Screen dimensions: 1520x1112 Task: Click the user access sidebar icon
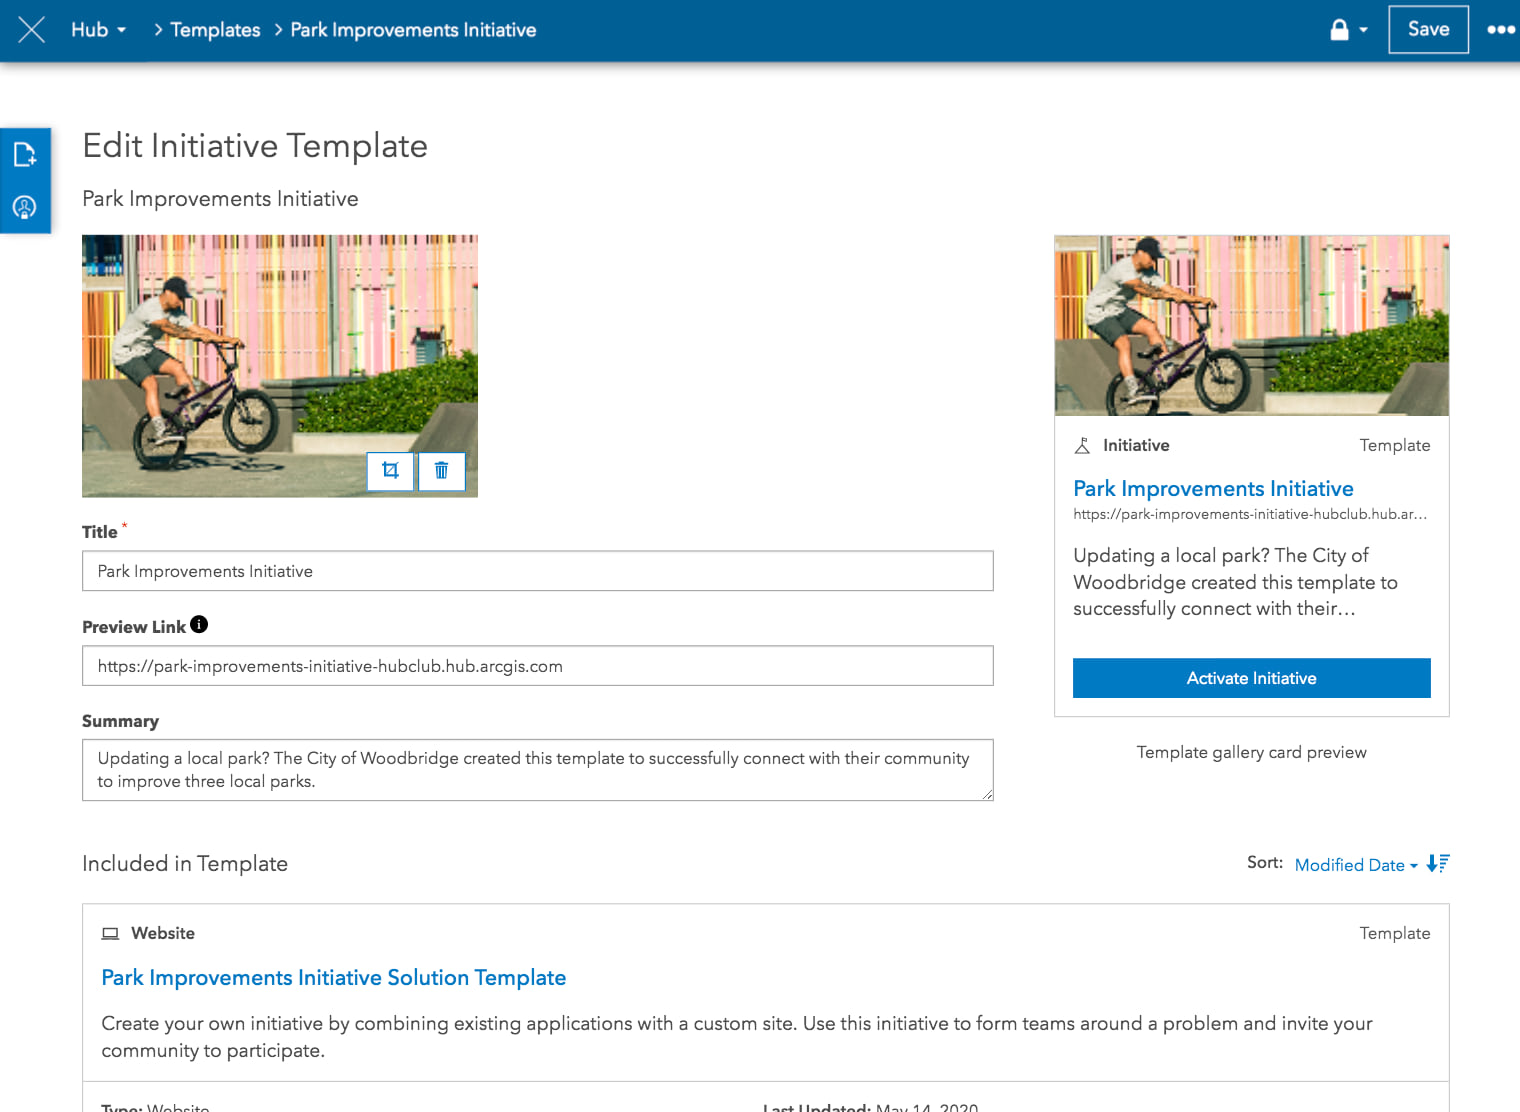coord(25,207)
